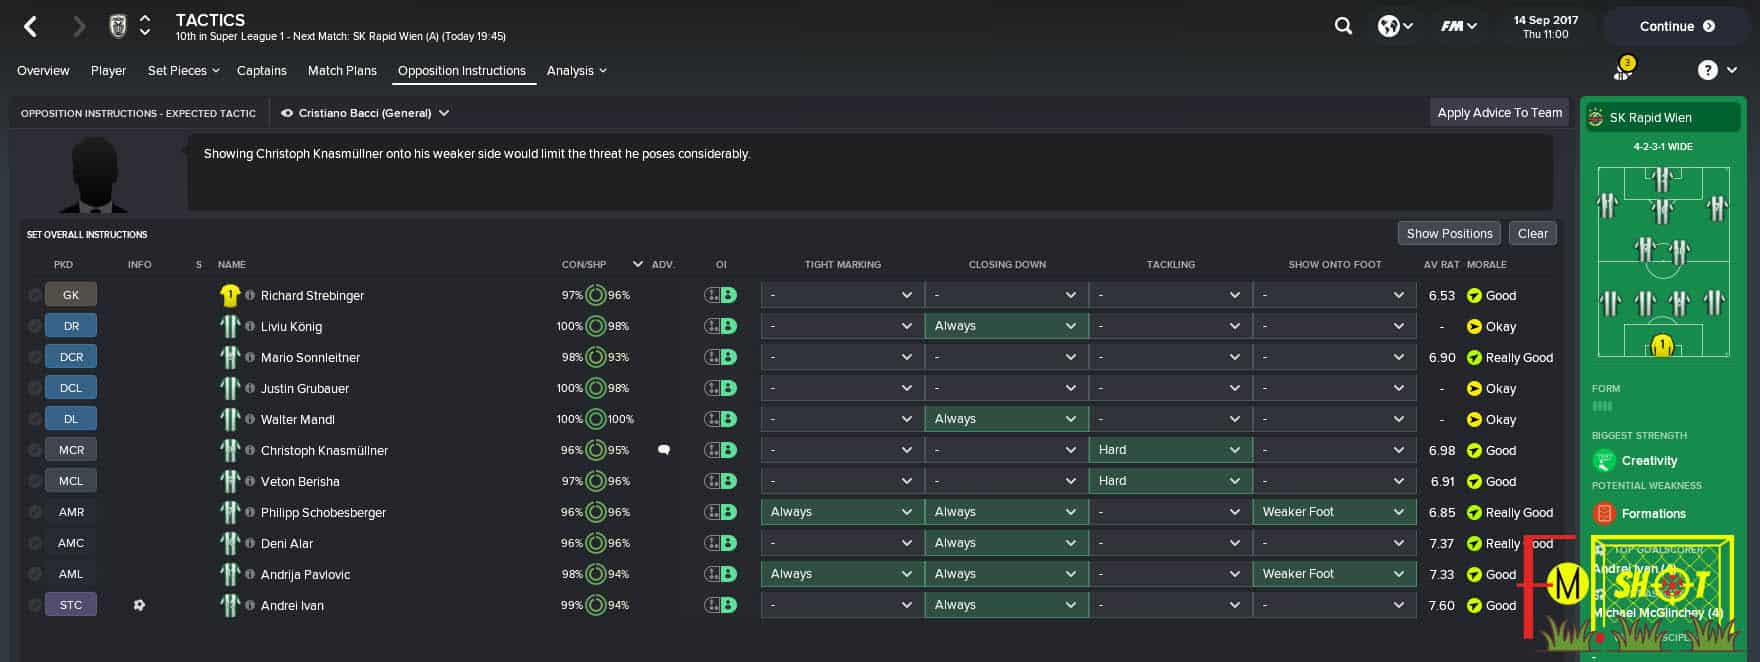The height and width of the screenshot is (662, 1760).
Task: Click Apply Advice To Team
Action: (1499, 113)
